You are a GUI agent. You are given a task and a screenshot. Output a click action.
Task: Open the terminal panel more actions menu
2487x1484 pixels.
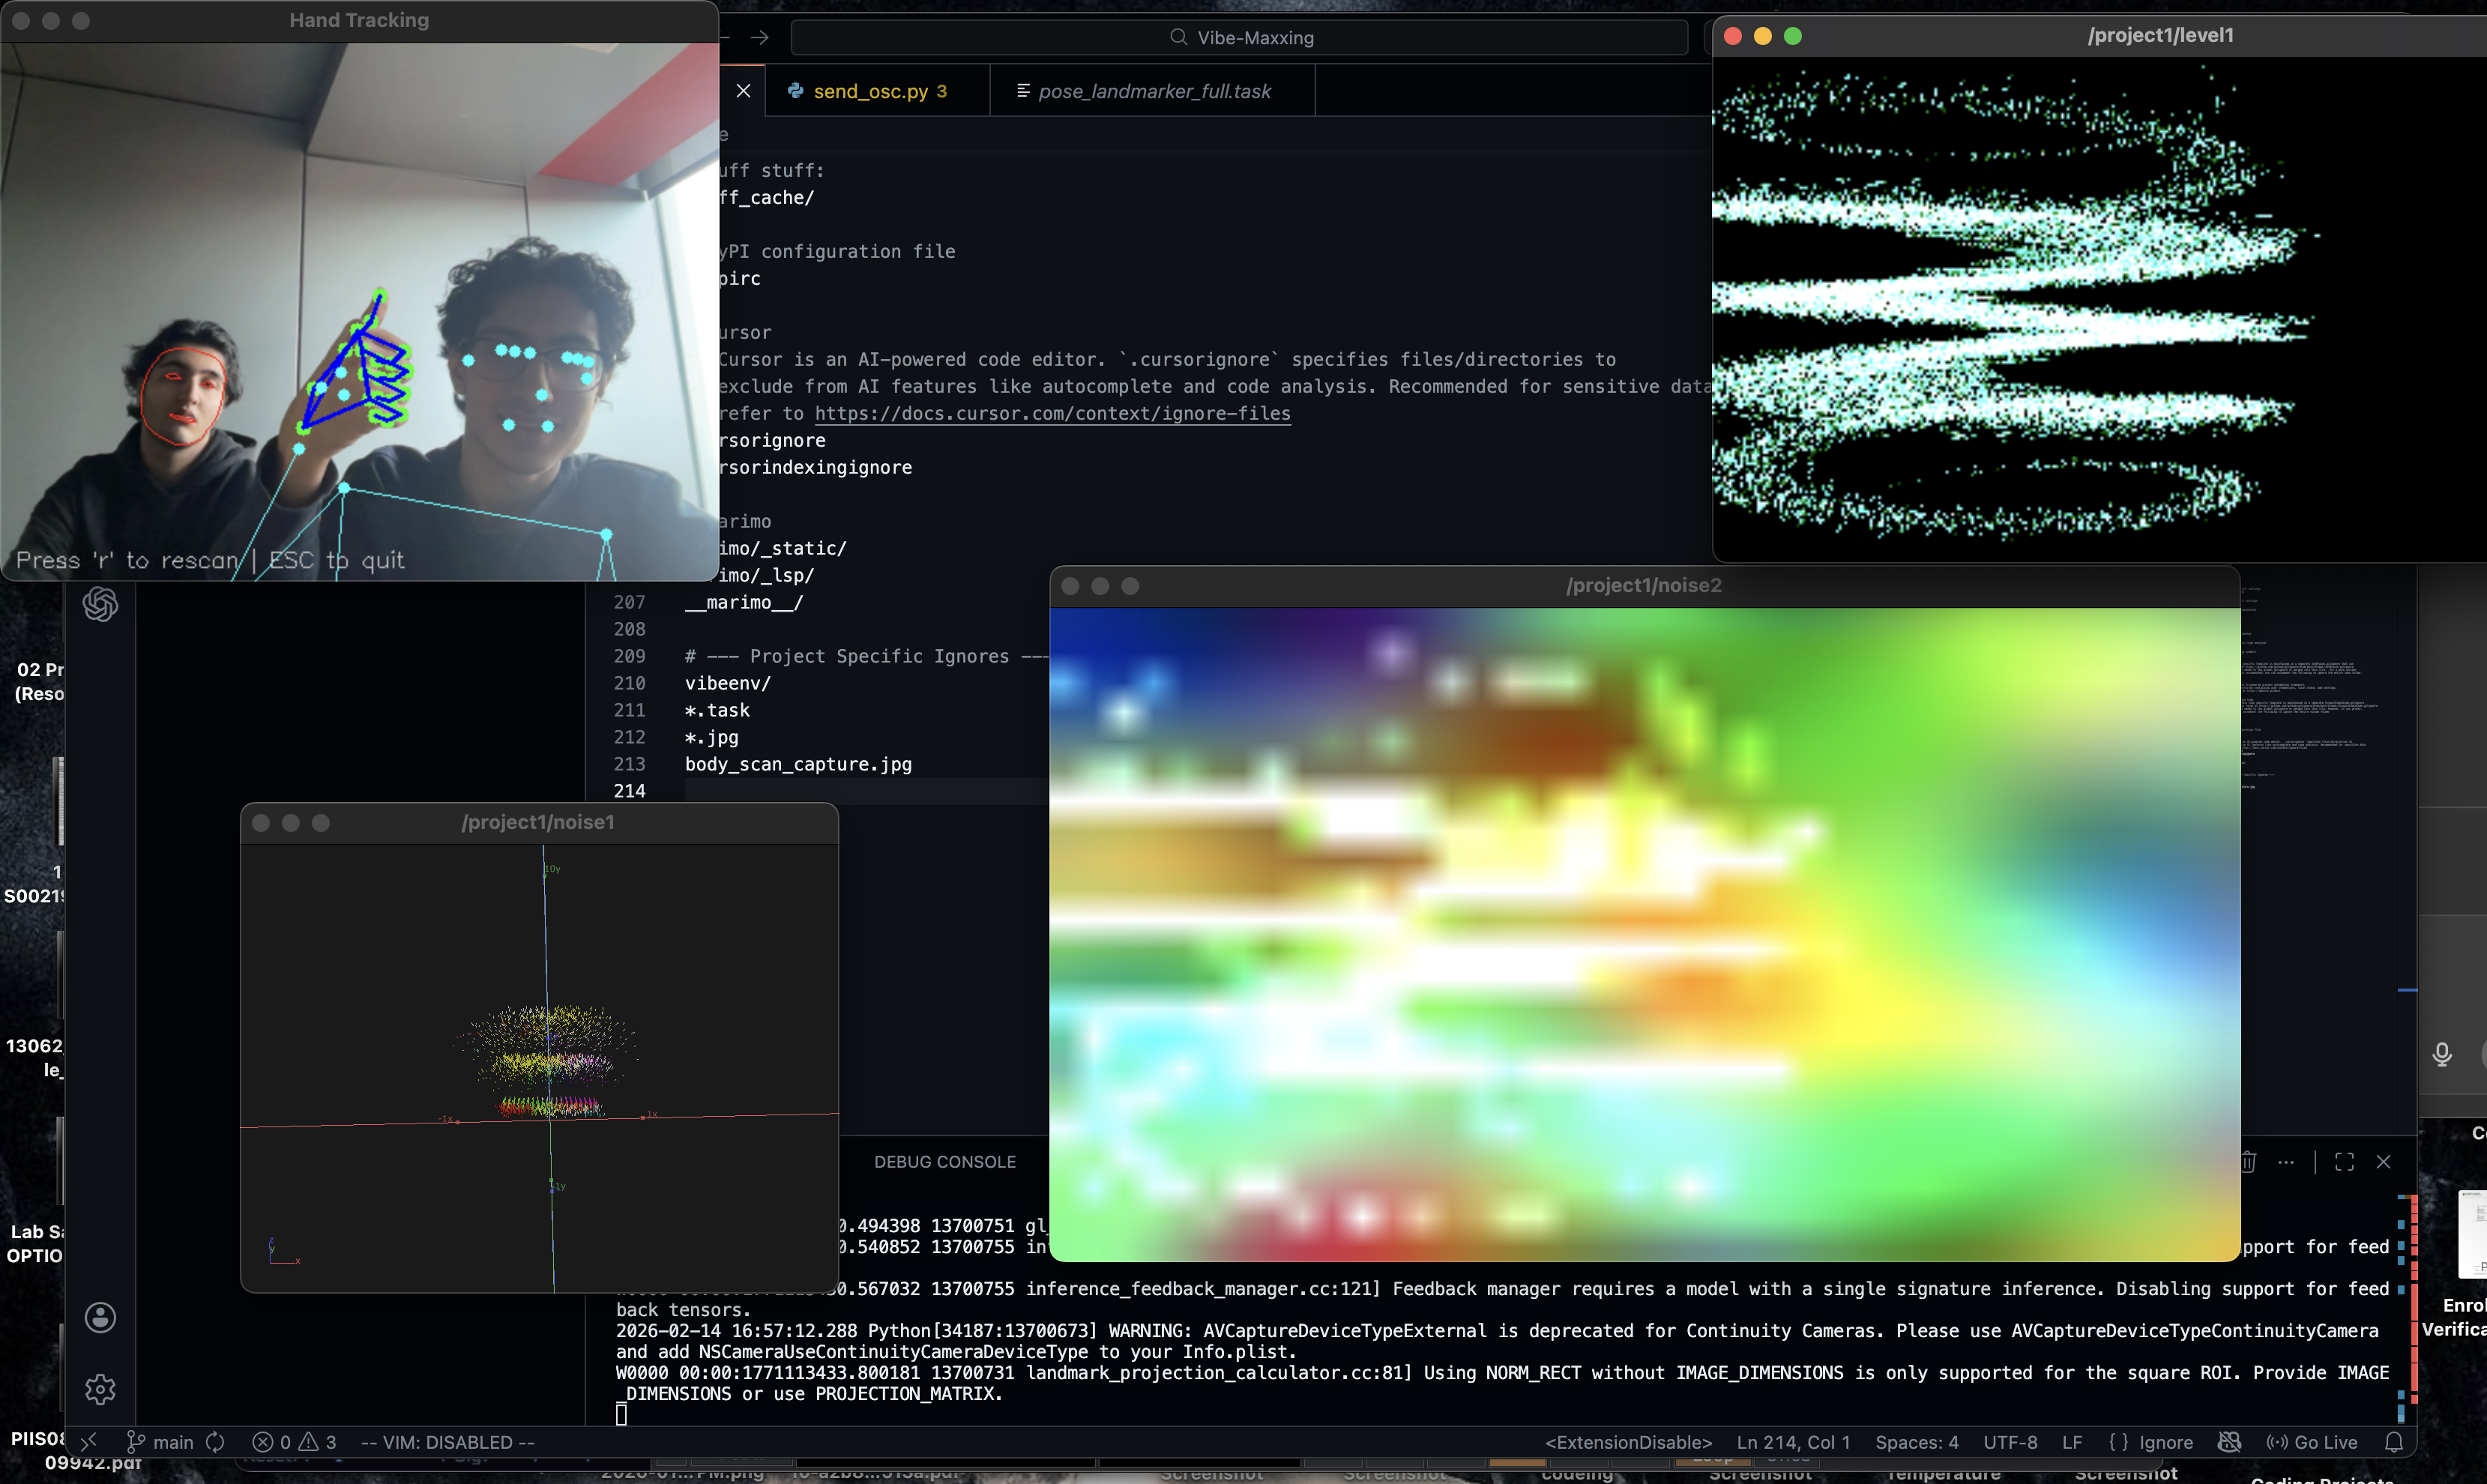[x=2286, y=1162]
